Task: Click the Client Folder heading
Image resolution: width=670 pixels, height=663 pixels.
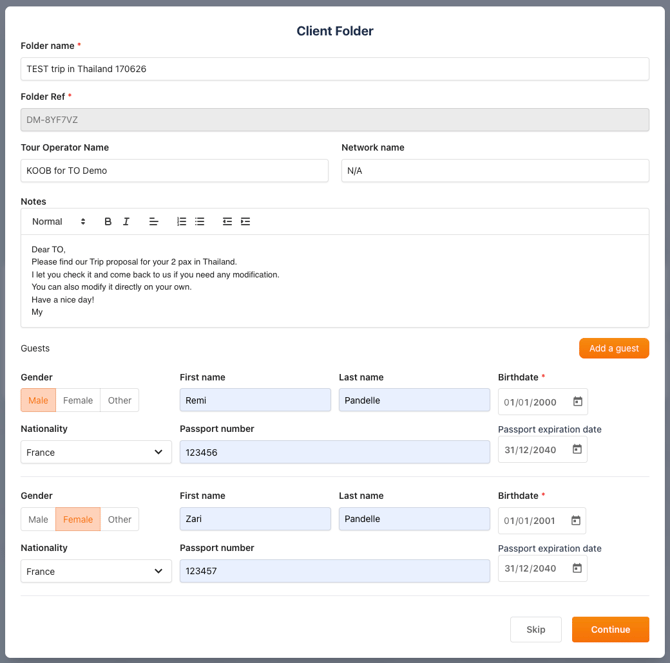Action: pos(335,31)
